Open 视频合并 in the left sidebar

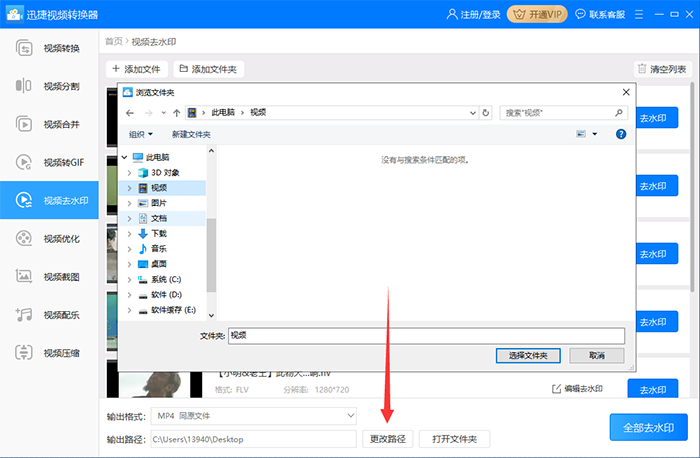pyautogui.click(x=49, y=124)
